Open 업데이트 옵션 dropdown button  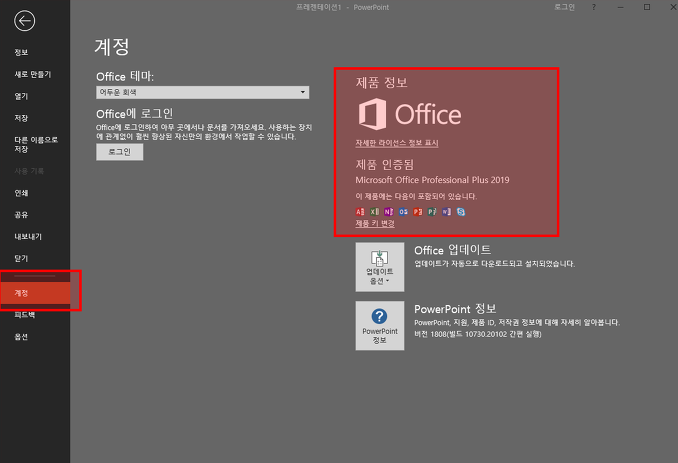click(x=380, y=267)
